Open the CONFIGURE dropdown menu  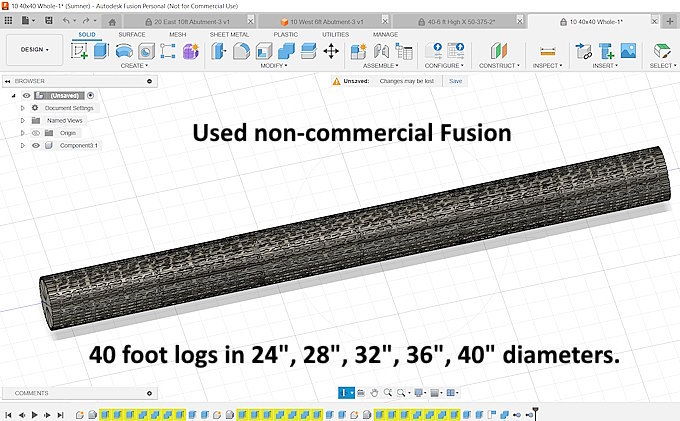click(x=444, y=65)
